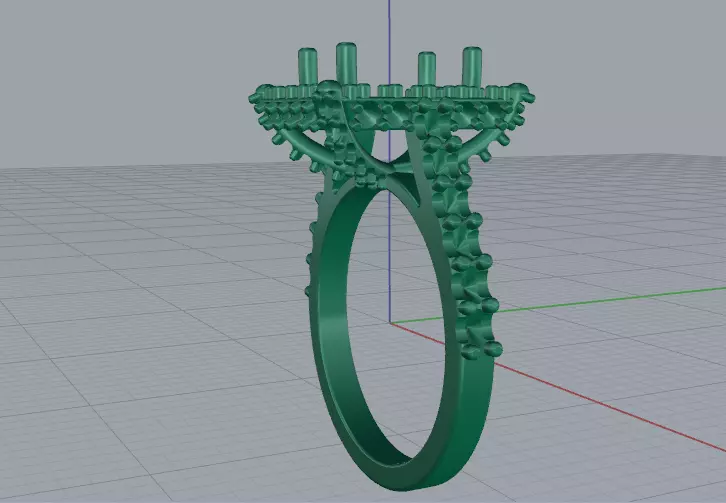Screen dimensions: 726x503
Task: Click the world origin where the axes meet
Action: [x=390, y=323]
